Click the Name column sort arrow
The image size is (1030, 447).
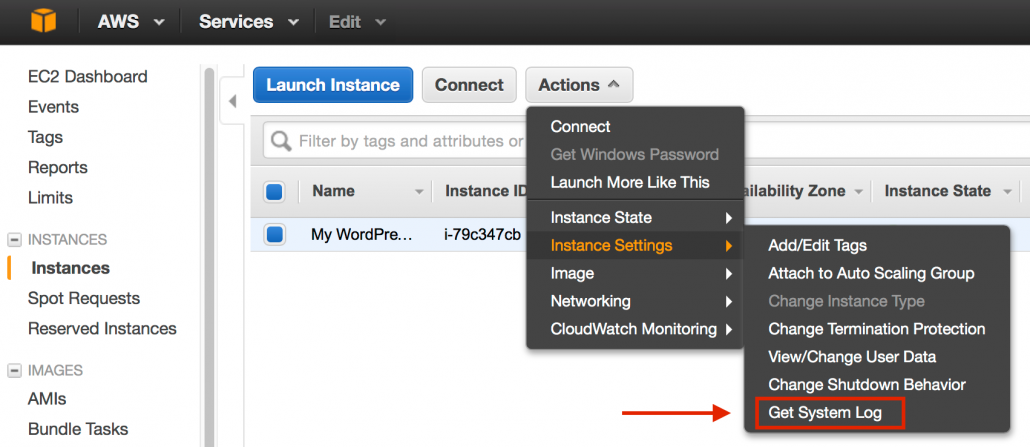(419, 192)
